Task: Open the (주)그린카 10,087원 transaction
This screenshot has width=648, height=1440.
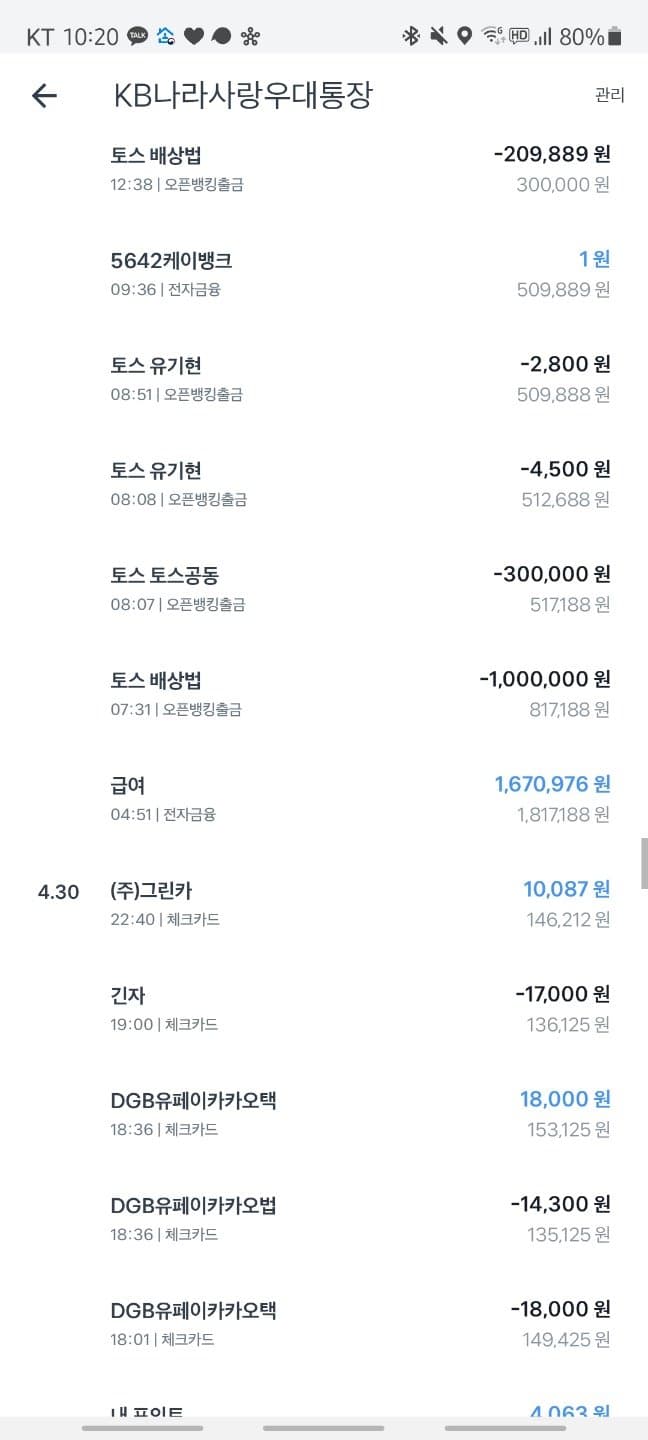Action: click(x=360, y=903)
